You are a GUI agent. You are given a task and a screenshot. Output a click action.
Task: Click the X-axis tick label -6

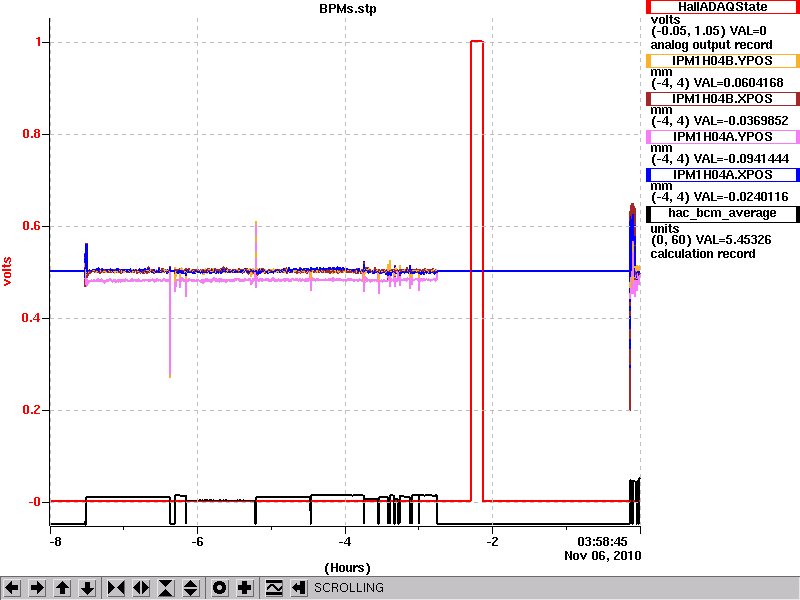coord(197,542)
